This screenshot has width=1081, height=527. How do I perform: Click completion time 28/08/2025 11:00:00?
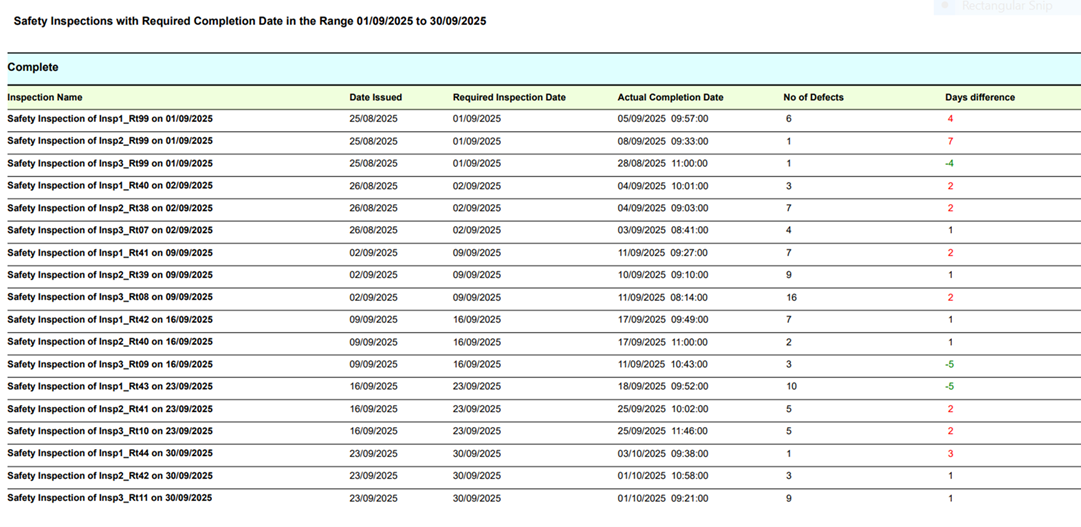click(x=663, y=164)
